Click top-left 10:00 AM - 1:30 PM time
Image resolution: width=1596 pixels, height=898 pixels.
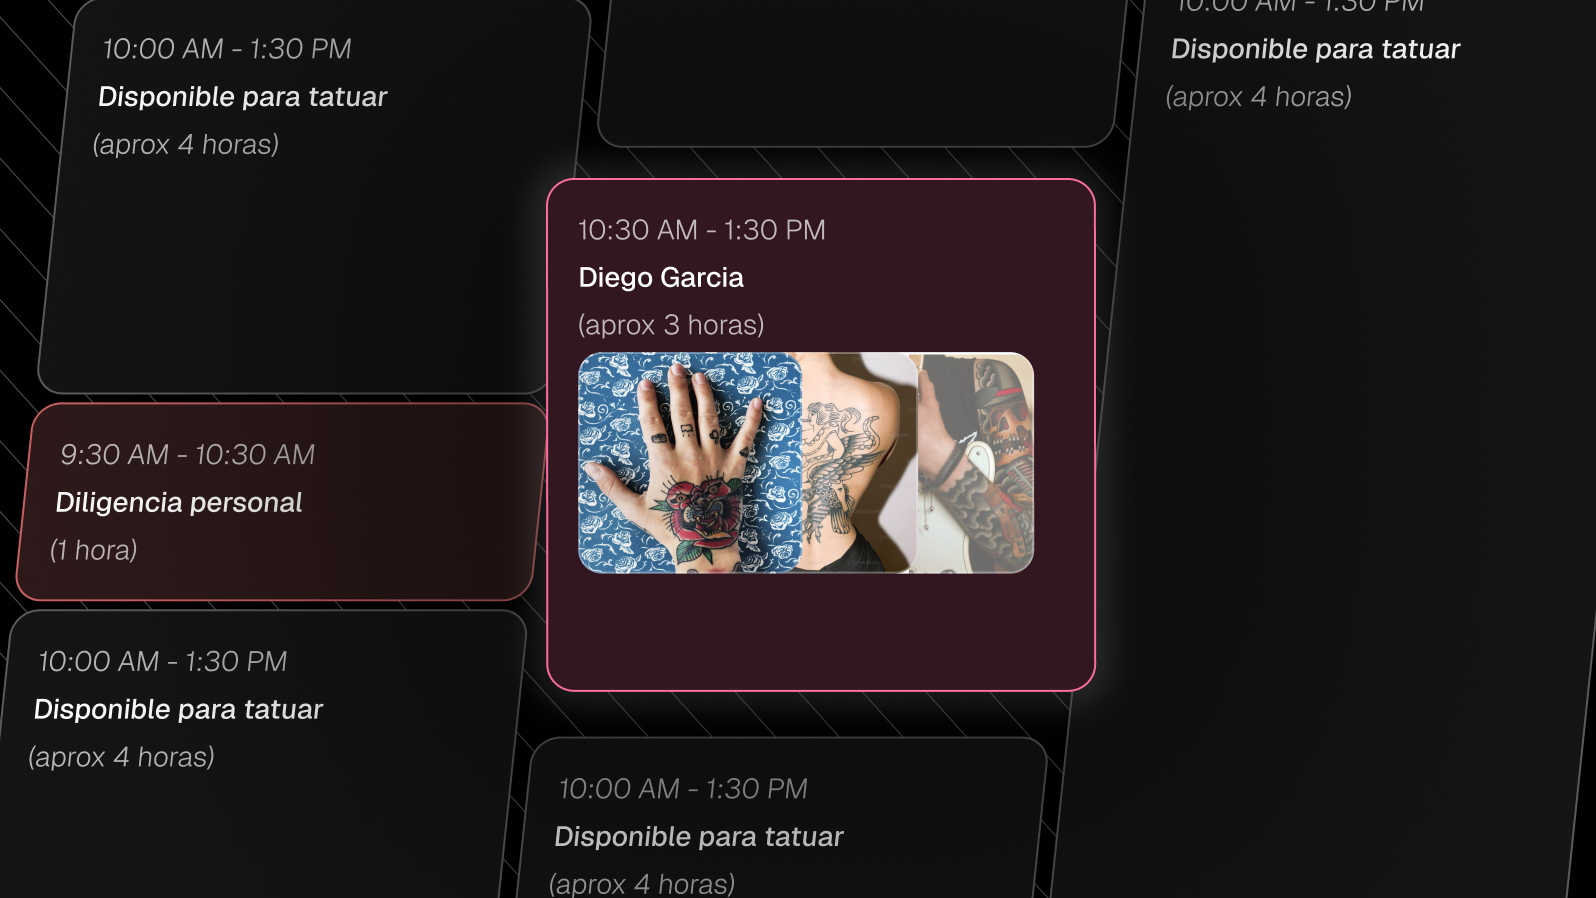tap(227, 49)
